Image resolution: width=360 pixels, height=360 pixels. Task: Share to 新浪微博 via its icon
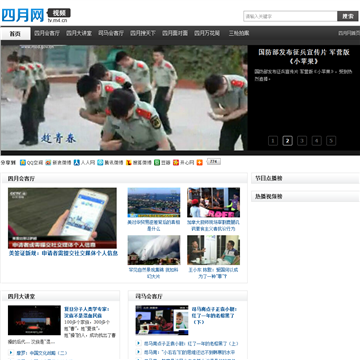[x=48, y=163]
